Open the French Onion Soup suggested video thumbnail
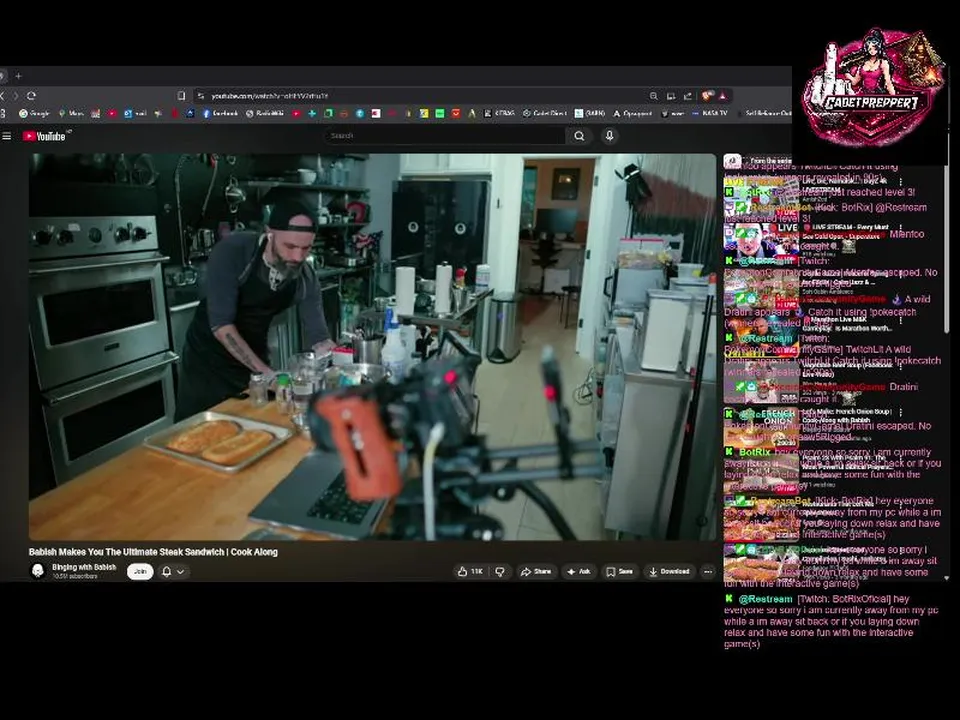 [x=761, y=427]
